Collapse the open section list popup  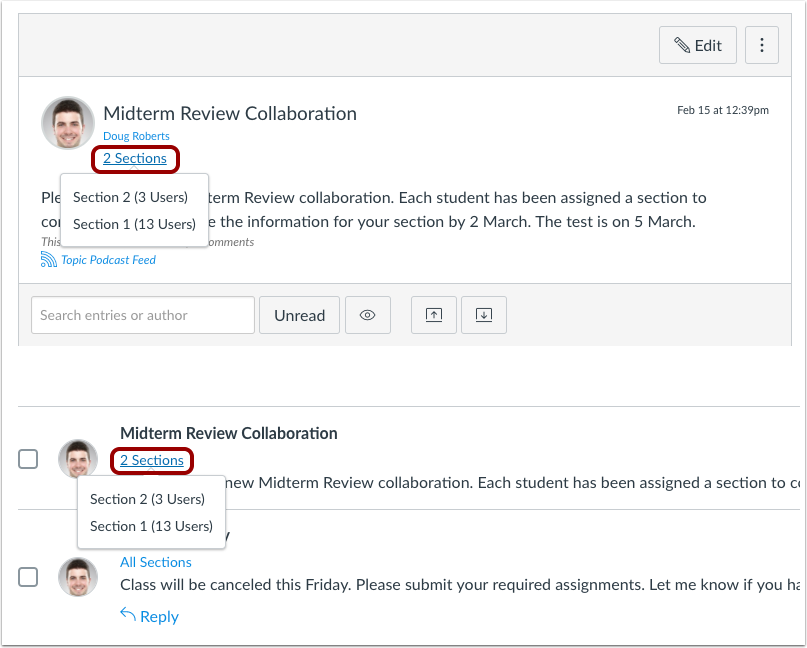[x=135, y=159]
